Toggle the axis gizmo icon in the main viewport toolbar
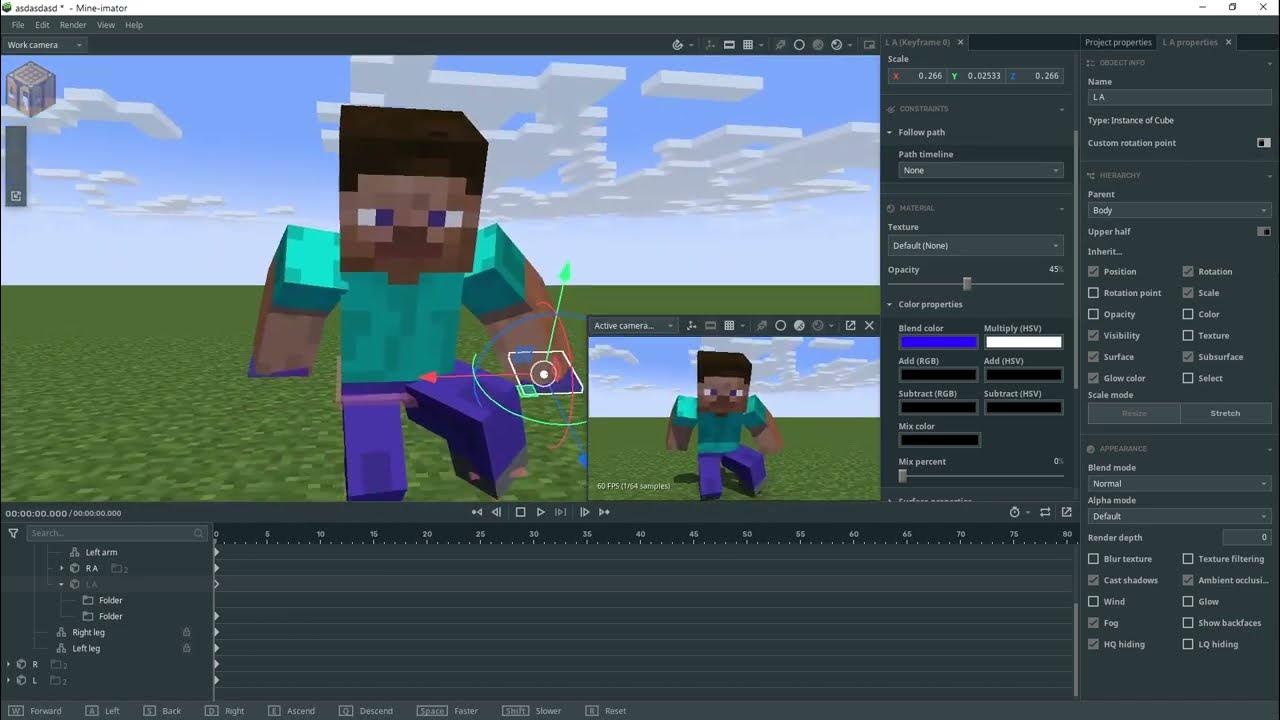 pyautogui.click(x=710, y=45)
